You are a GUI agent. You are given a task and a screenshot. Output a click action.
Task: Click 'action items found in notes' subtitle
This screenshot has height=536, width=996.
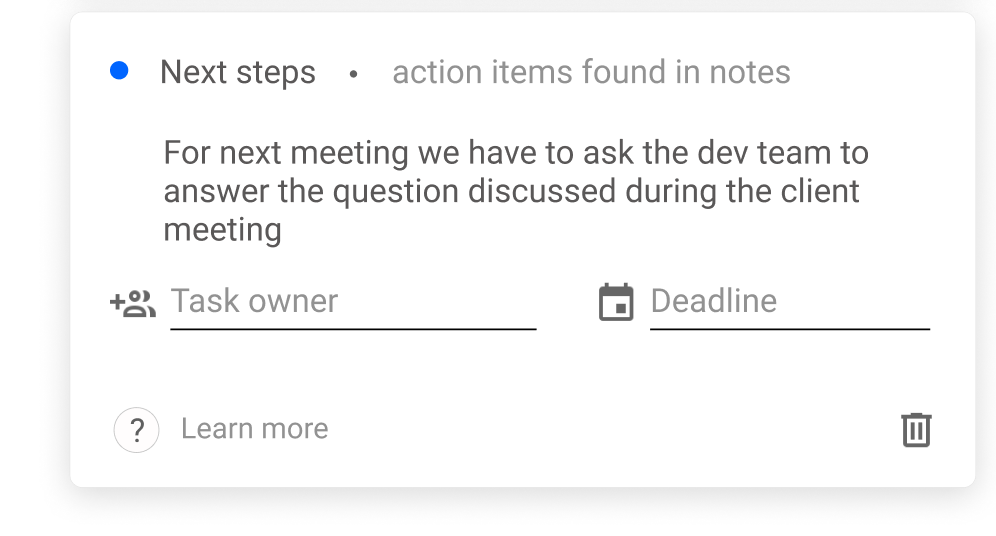pos(591,72)
